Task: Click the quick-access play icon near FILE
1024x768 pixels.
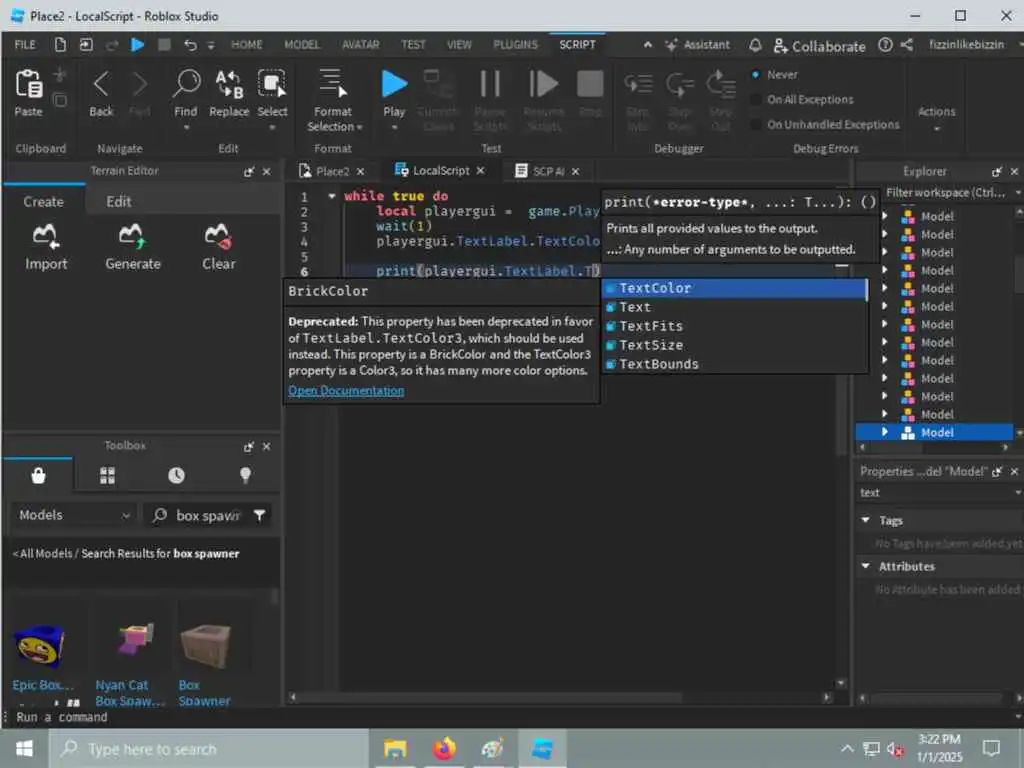Action: [x=137, y=44]
